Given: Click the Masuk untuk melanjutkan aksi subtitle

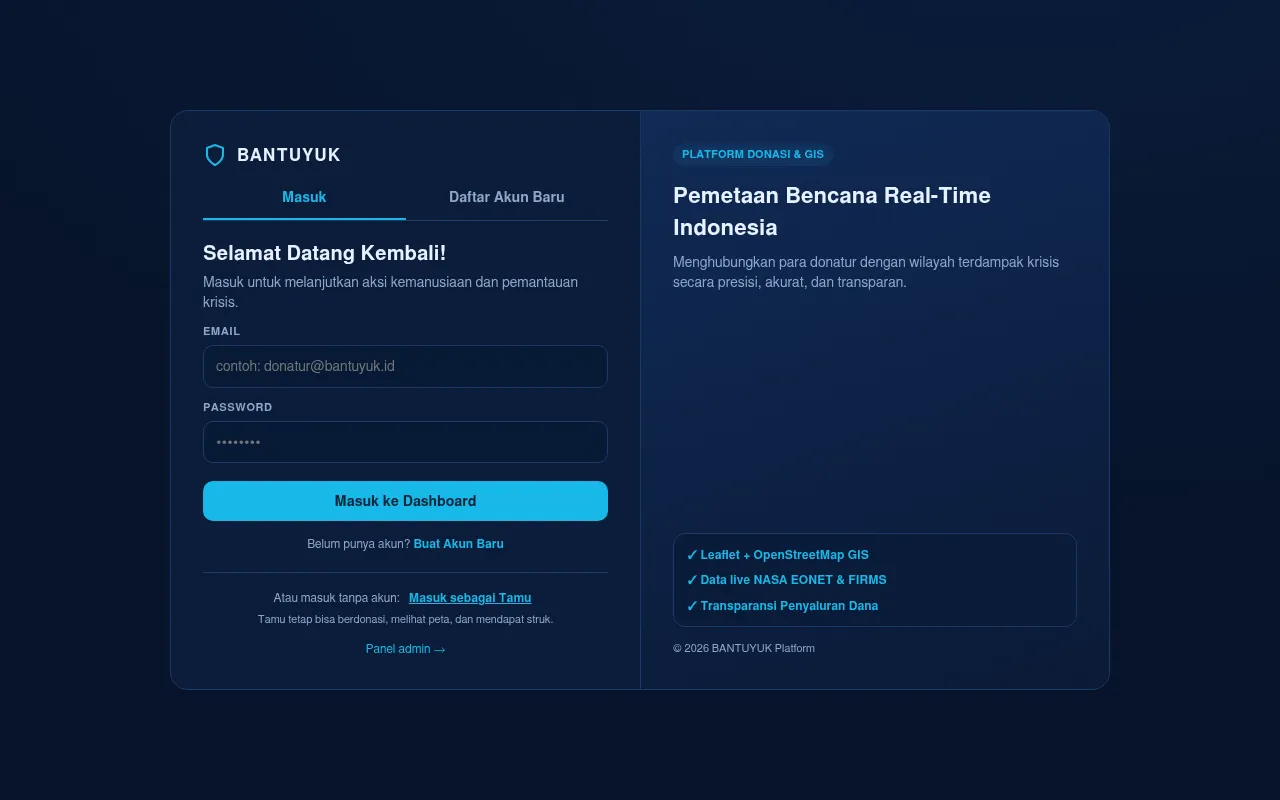Looking at the screenshot, I should [x=390, y=292].
